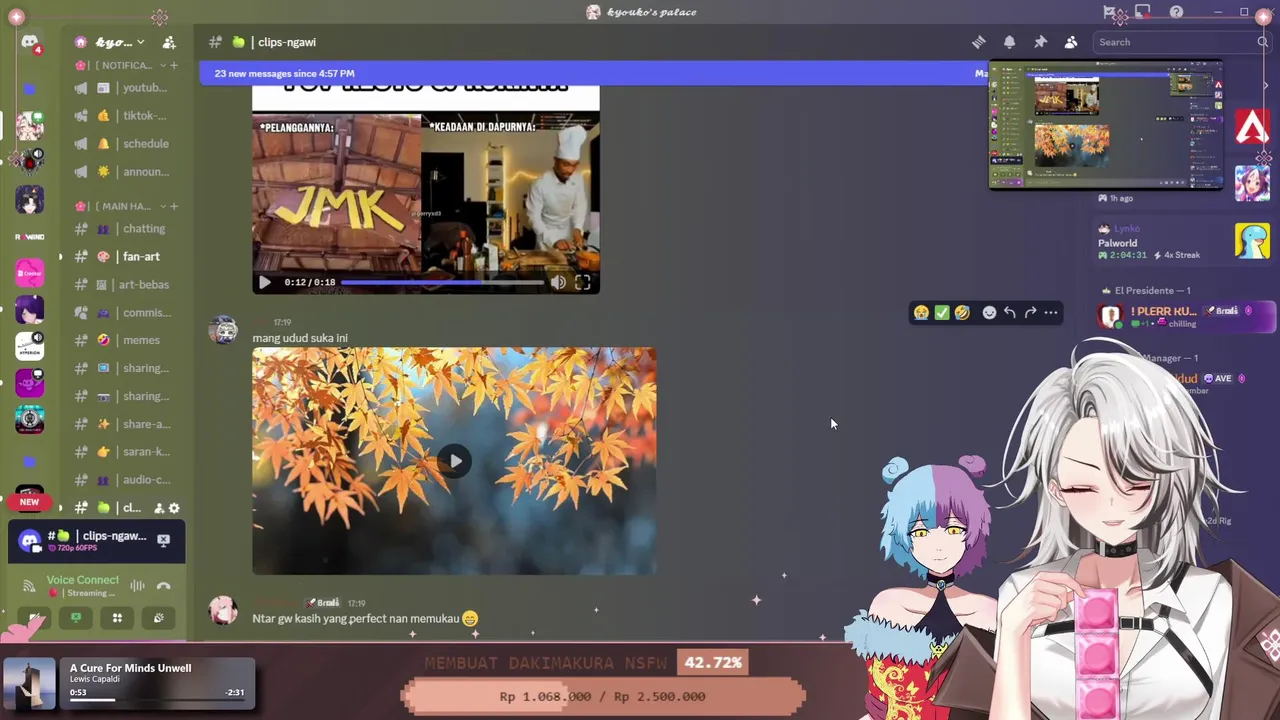Open soundboard button in voice panel

point(158,618)
